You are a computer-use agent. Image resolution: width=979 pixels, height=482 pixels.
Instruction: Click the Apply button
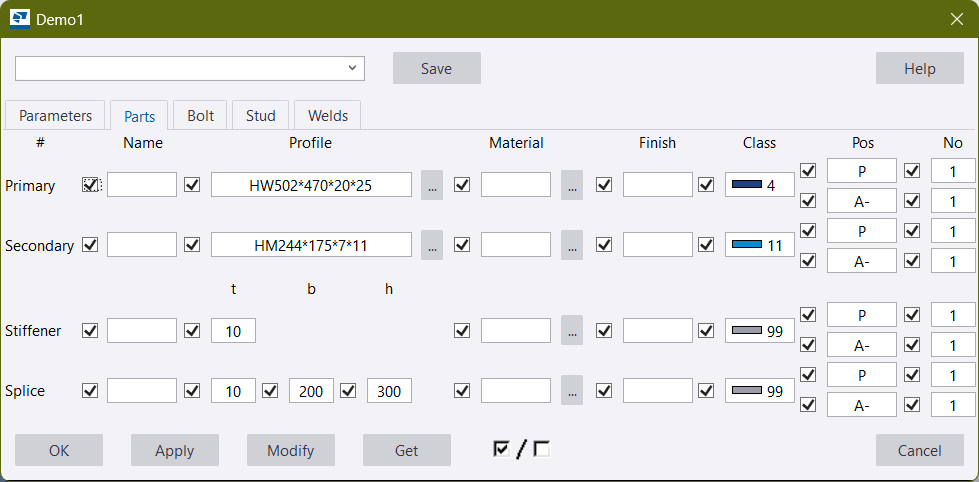(x=175, y=450)
